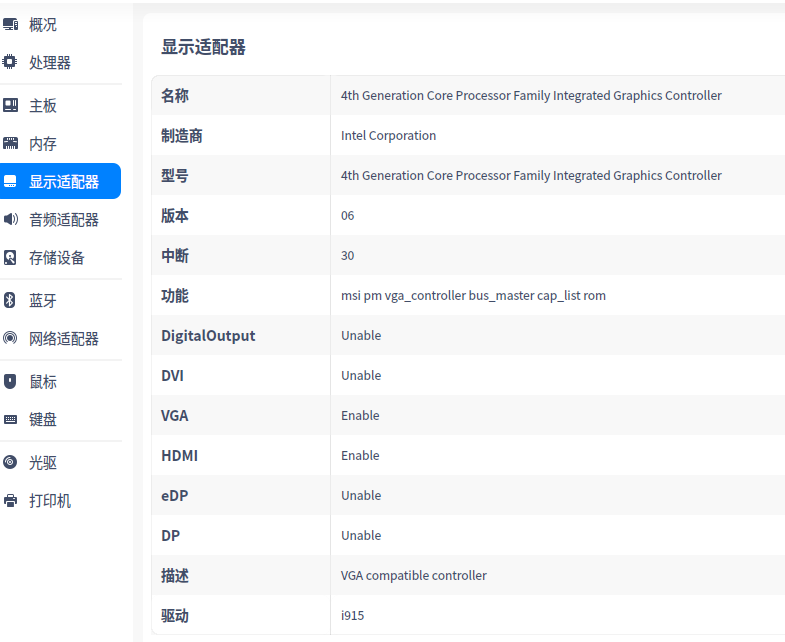Click the motherboard icon
This screenshot has width=785, height=642.
click(10, 105)
